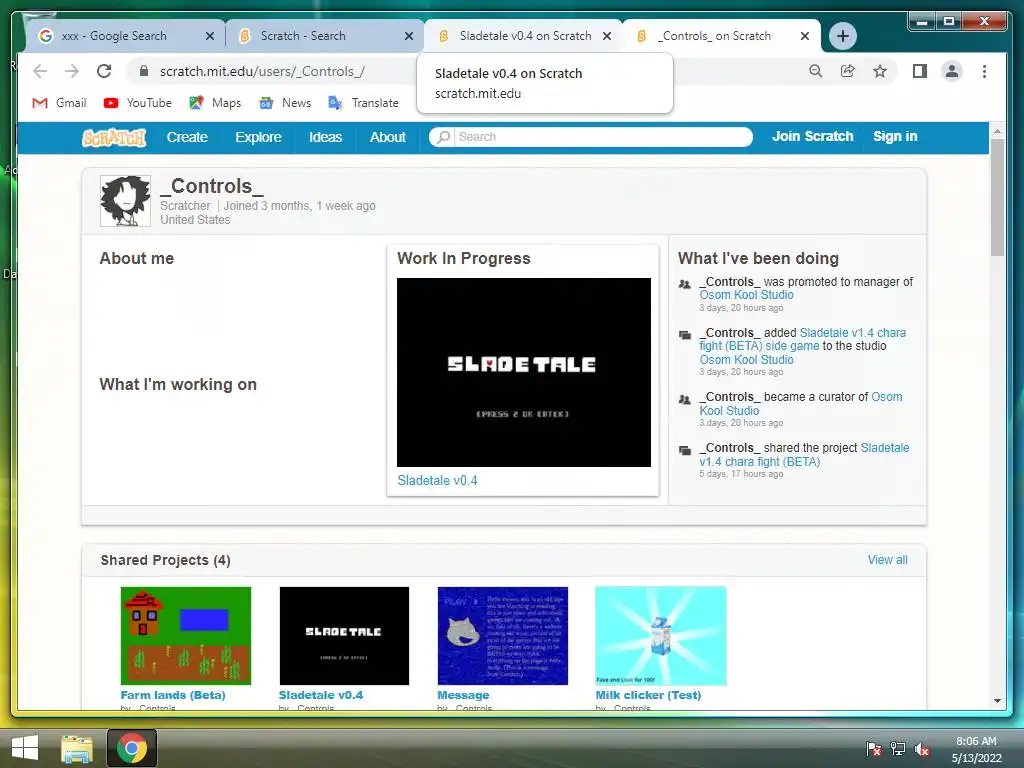Open the About menu item
Image resolution: width=1024 pixels, height=768 pixels.
[388, 137]
